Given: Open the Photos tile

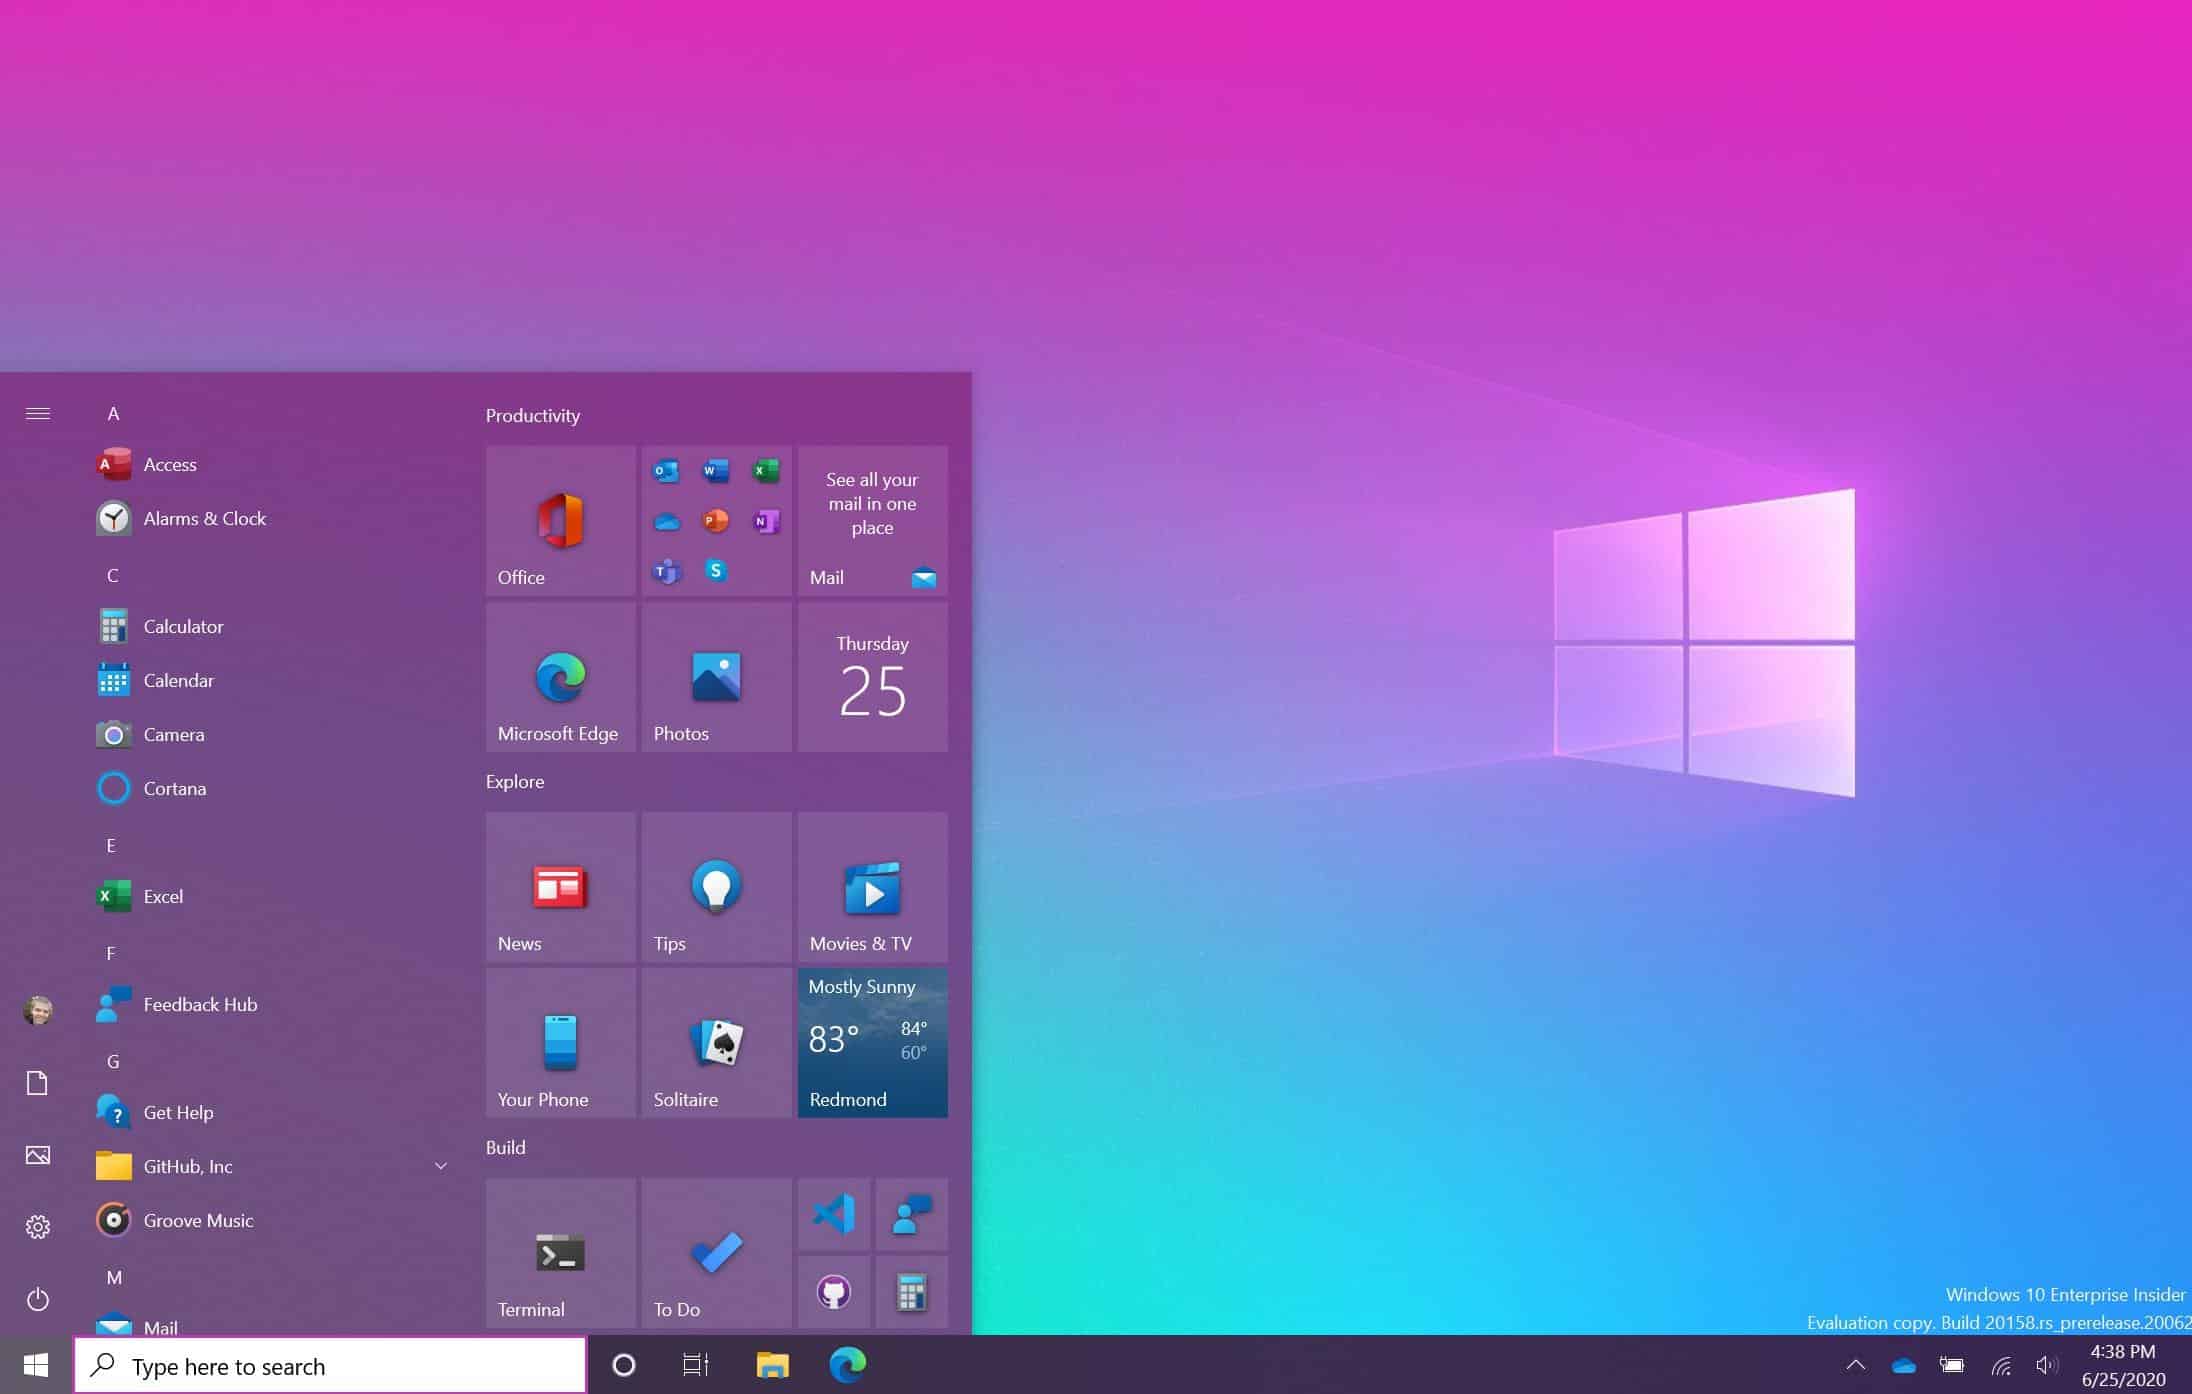Looking at the screenshot, I should 717,677.
